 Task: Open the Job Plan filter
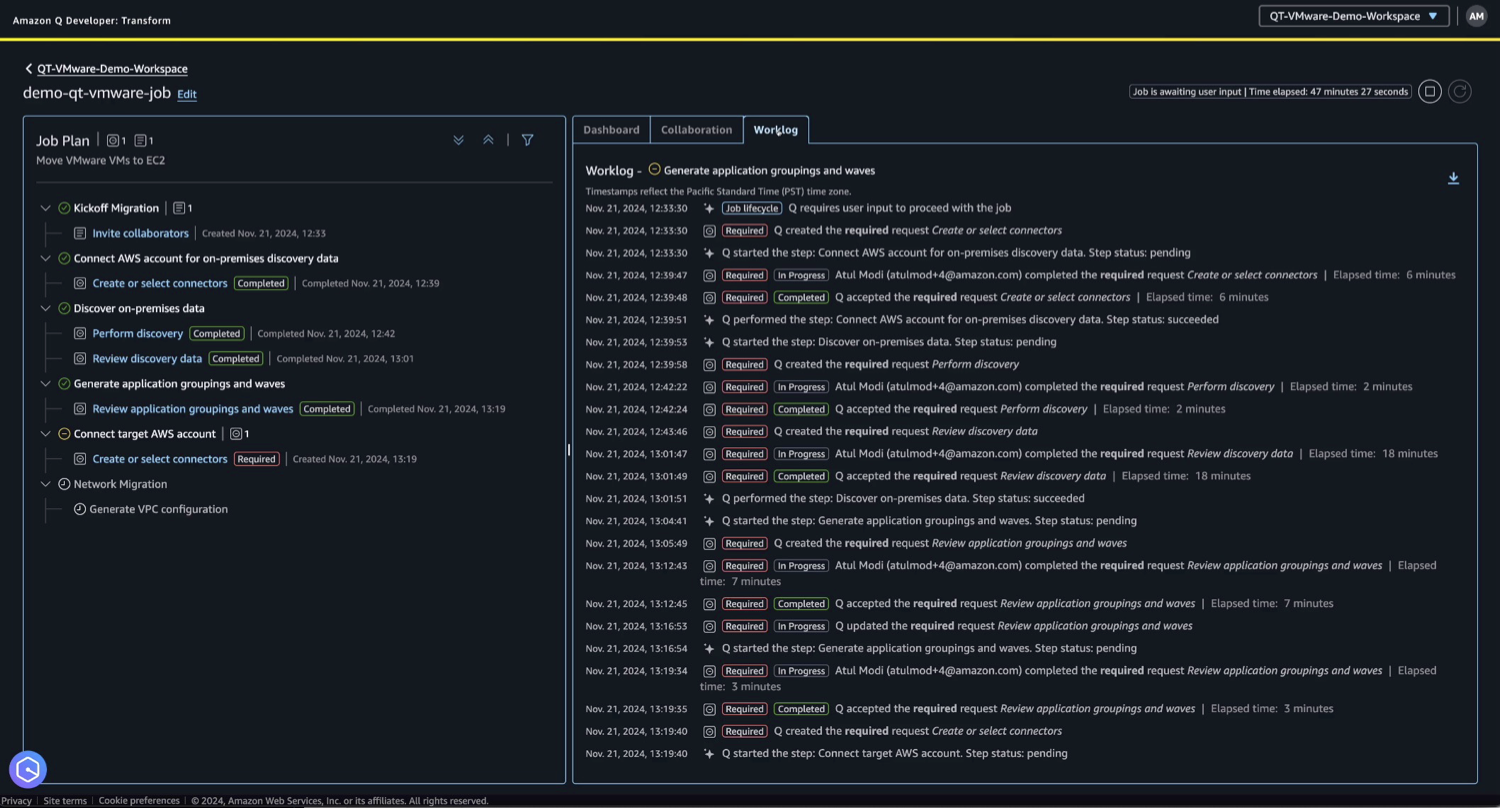point(528,140)
